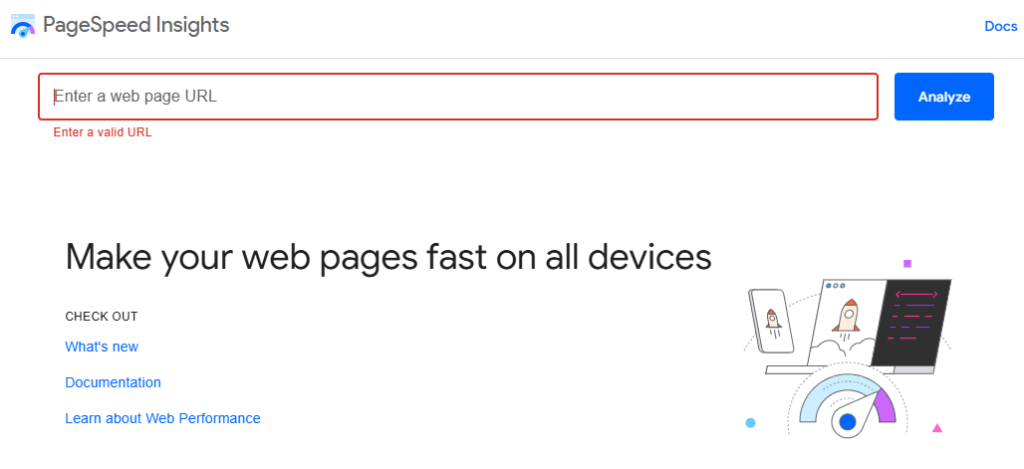Click the PageSpeed Insights gauge logo icon
This screenshot has width=1024, height=469.
point(23,25)
